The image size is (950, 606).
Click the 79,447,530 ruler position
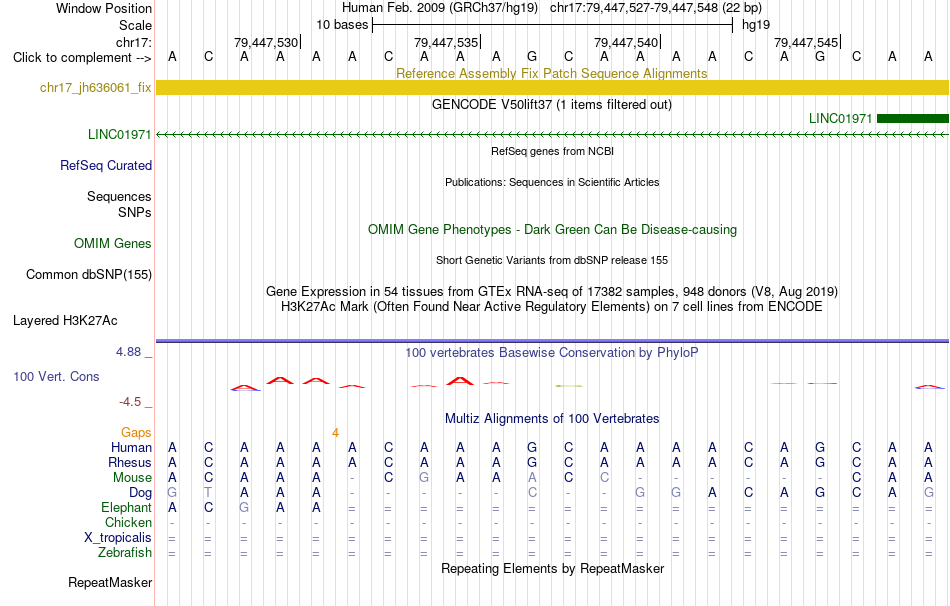(266, 42)
